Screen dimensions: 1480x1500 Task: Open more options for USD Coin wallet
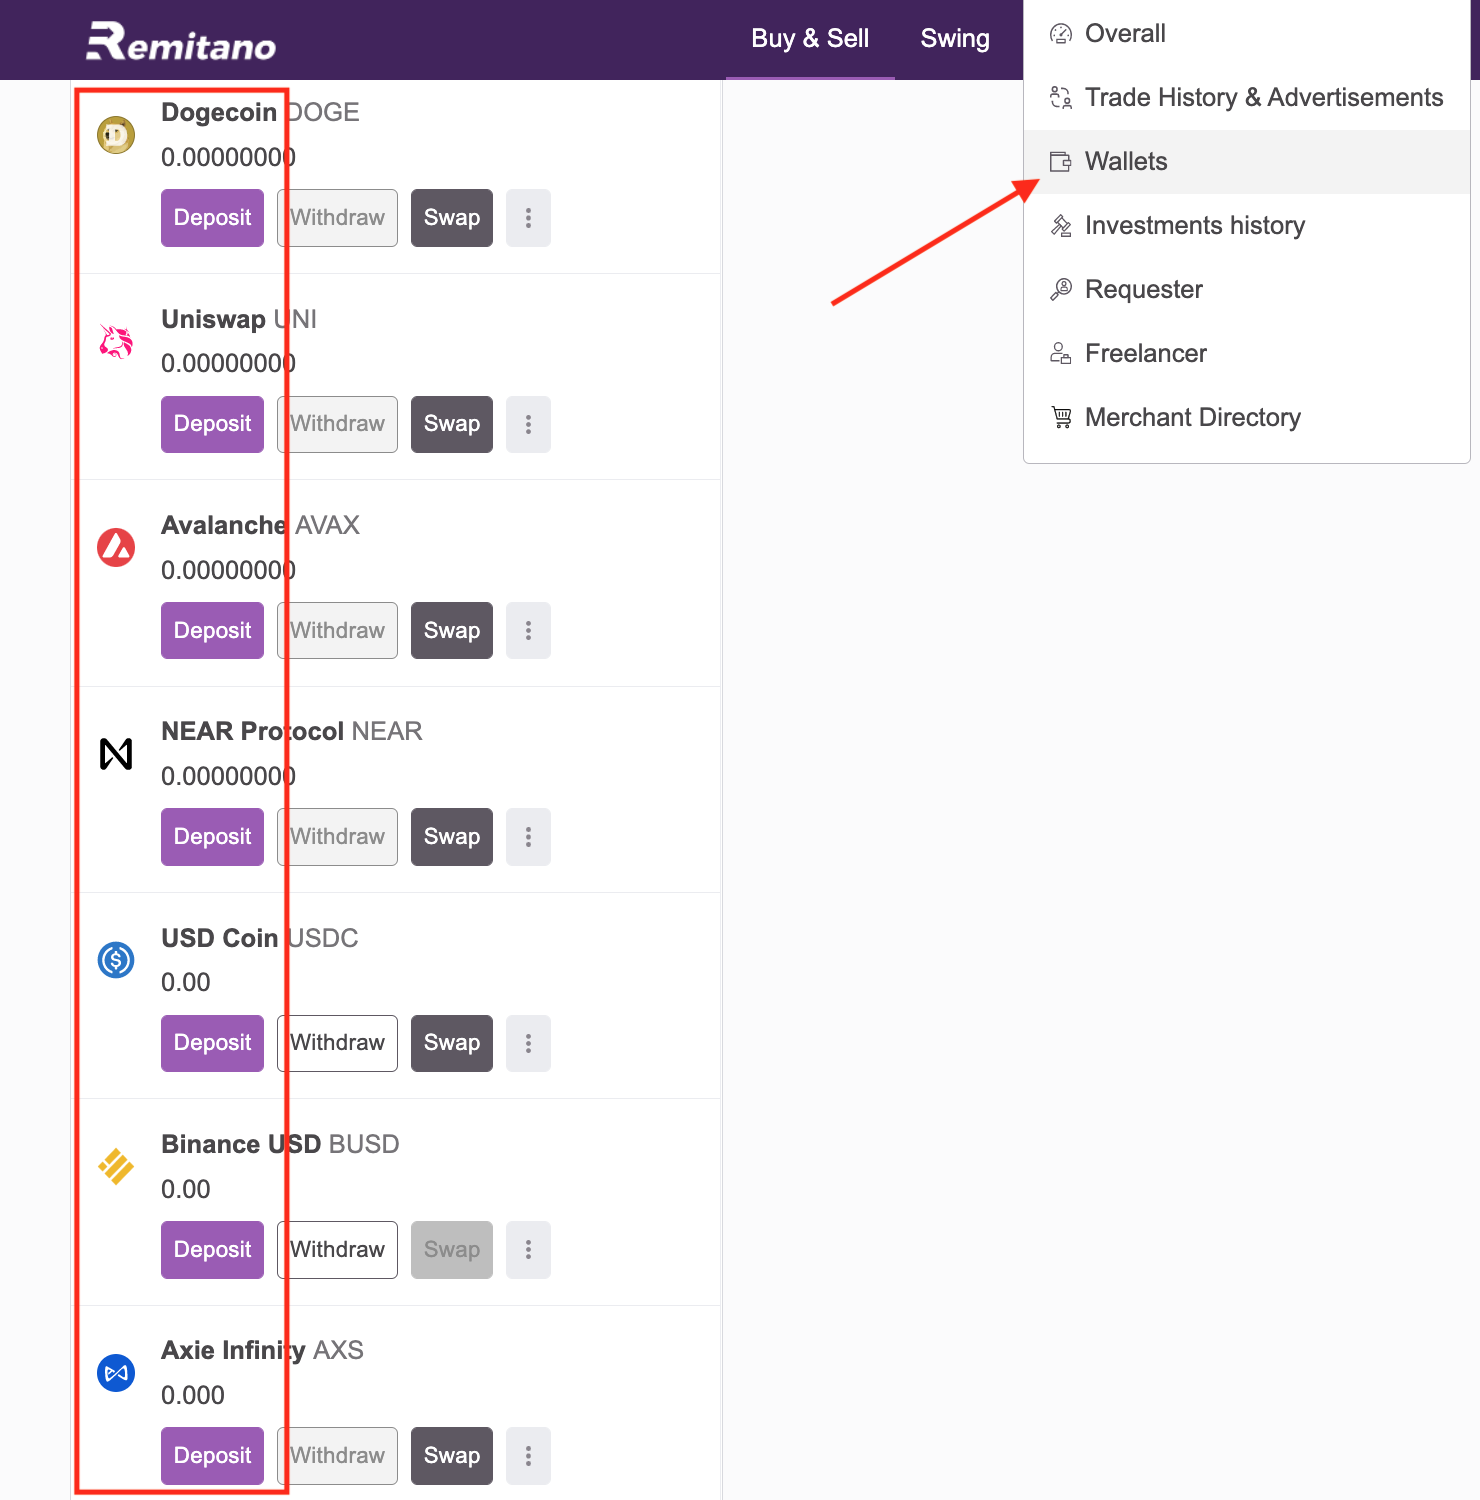coord(528,1043)
